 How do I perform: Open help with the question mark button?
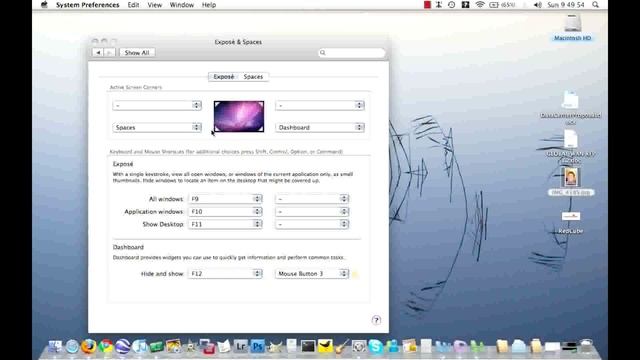[376, 320]
